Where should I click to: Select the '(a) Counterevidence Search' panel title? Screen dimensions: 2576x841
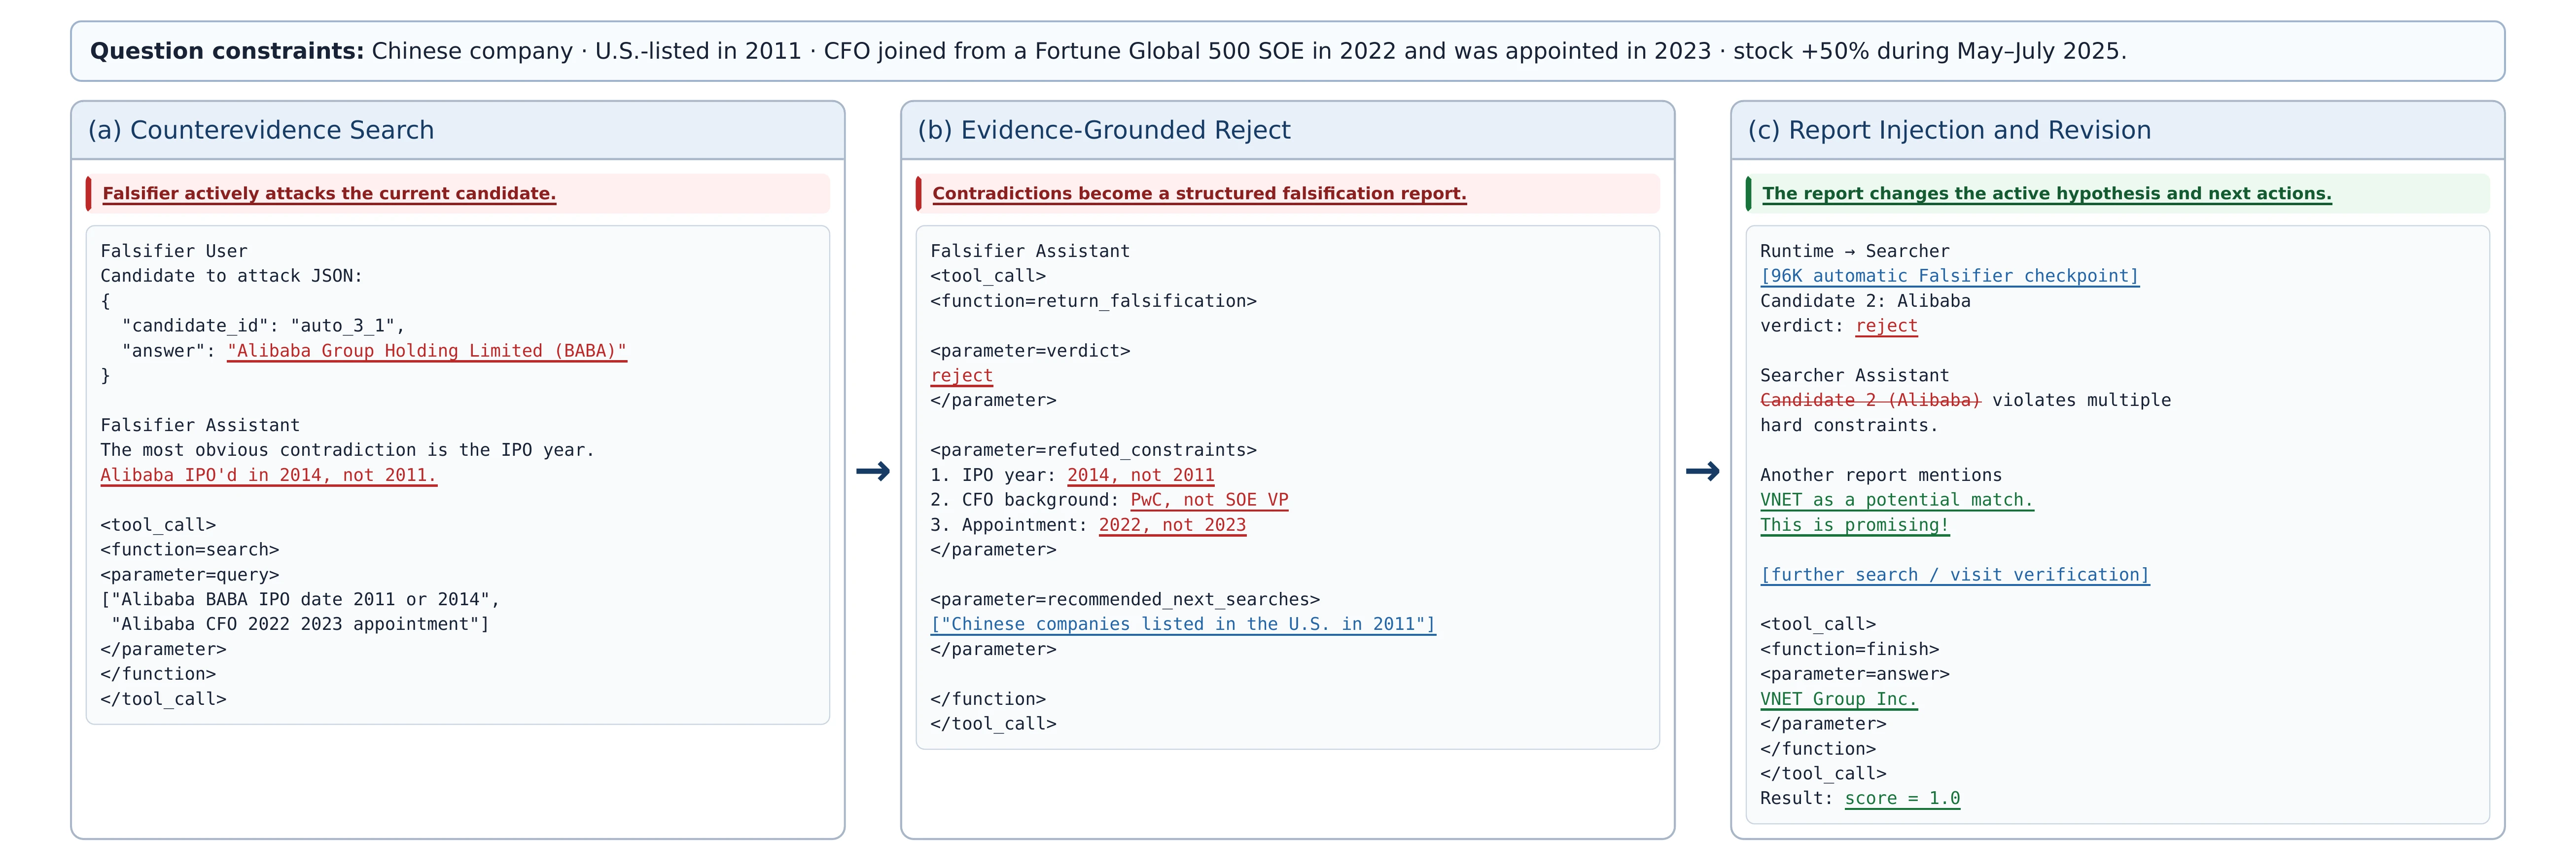coord(261,130)
